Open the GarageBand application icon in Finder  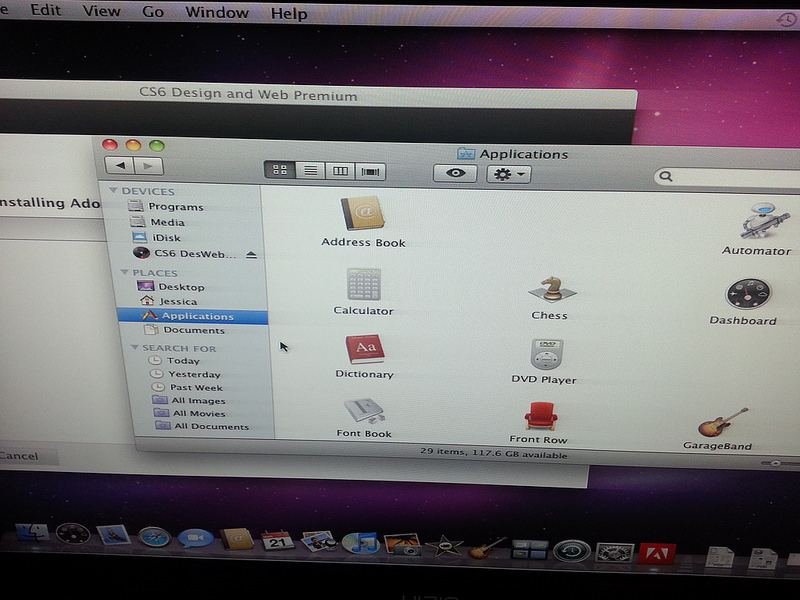click(719, 429)
